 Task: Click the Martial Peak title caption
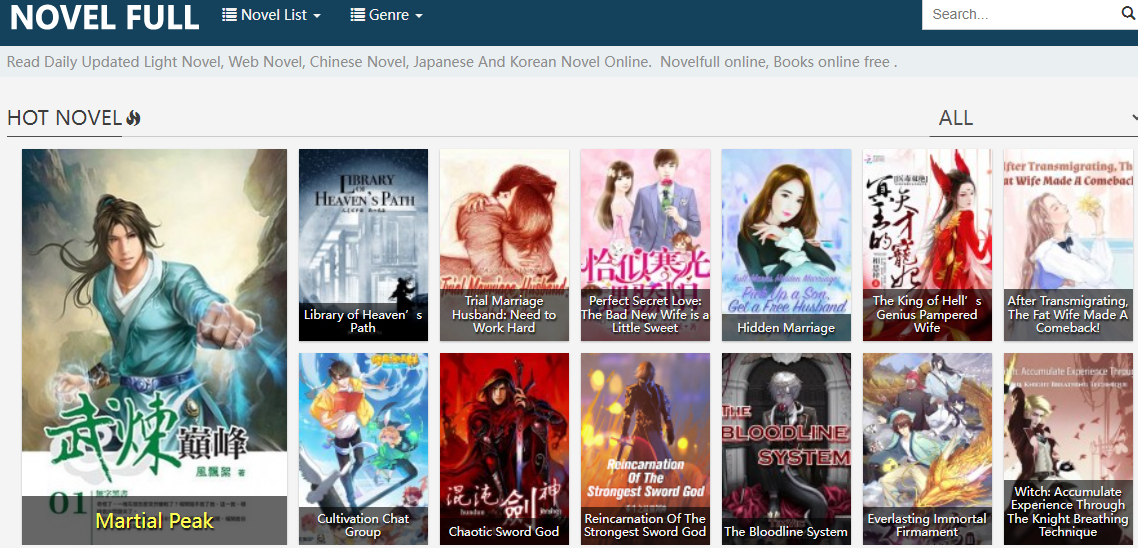coord(155,520)
